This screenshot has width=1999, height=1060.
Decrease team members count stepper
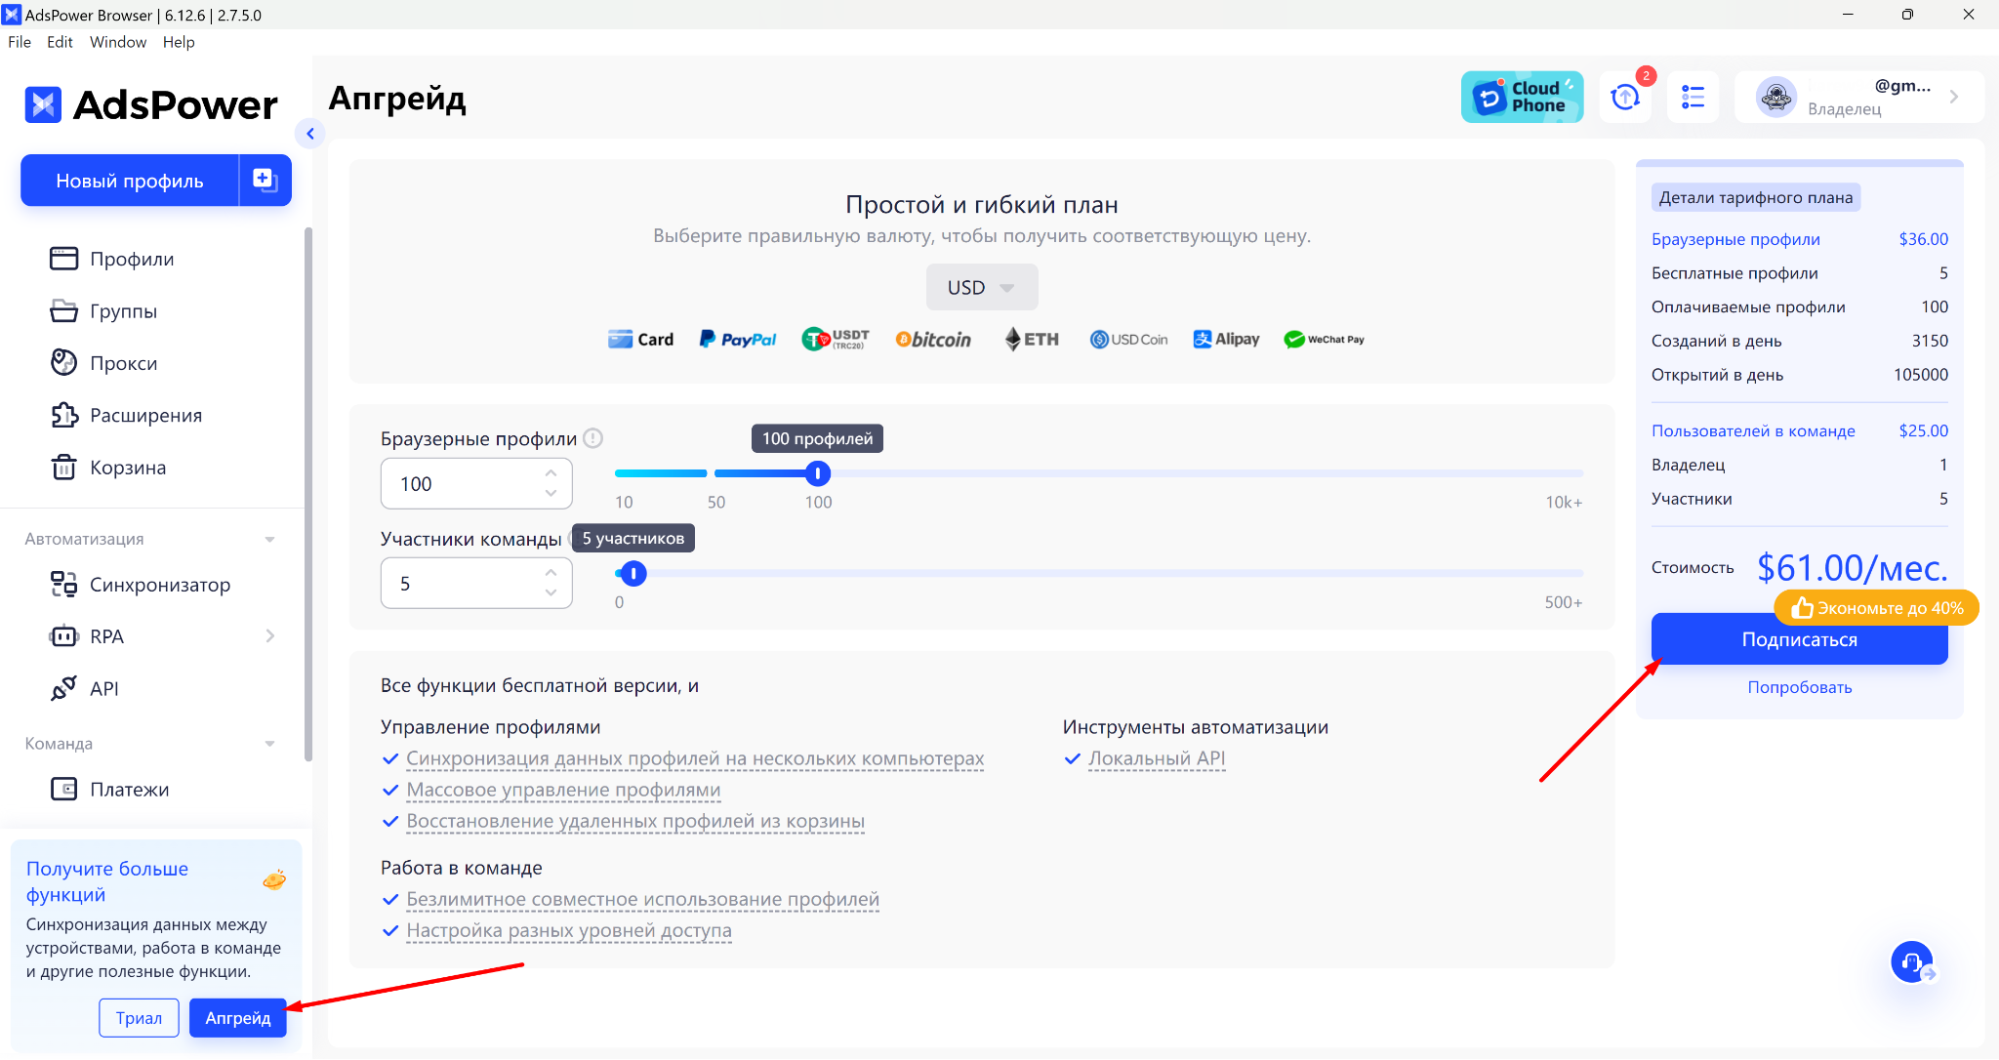pyautogui.click(x=551, y=593)
